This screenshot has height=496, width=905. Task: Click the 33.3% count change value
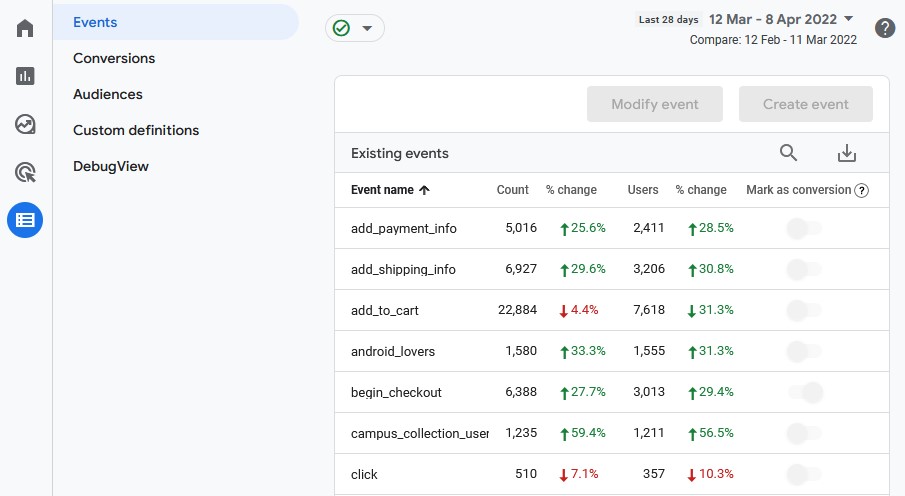click(588, 351)
